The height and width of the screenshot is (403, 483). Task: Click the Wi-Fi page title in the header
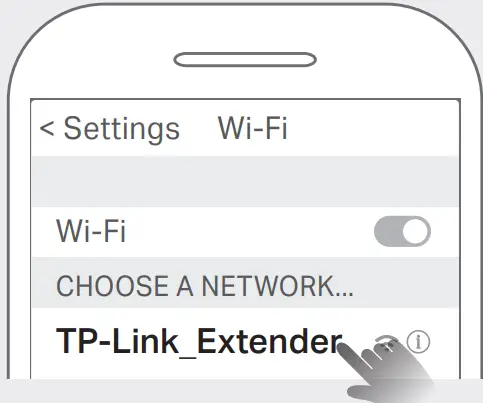tap(252, 128)
